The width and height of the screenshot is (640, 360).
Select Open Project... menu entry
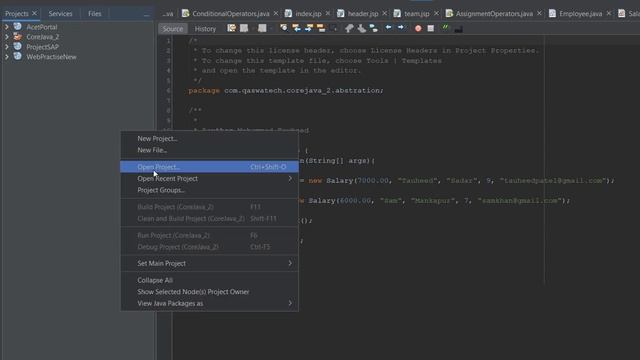209,167
